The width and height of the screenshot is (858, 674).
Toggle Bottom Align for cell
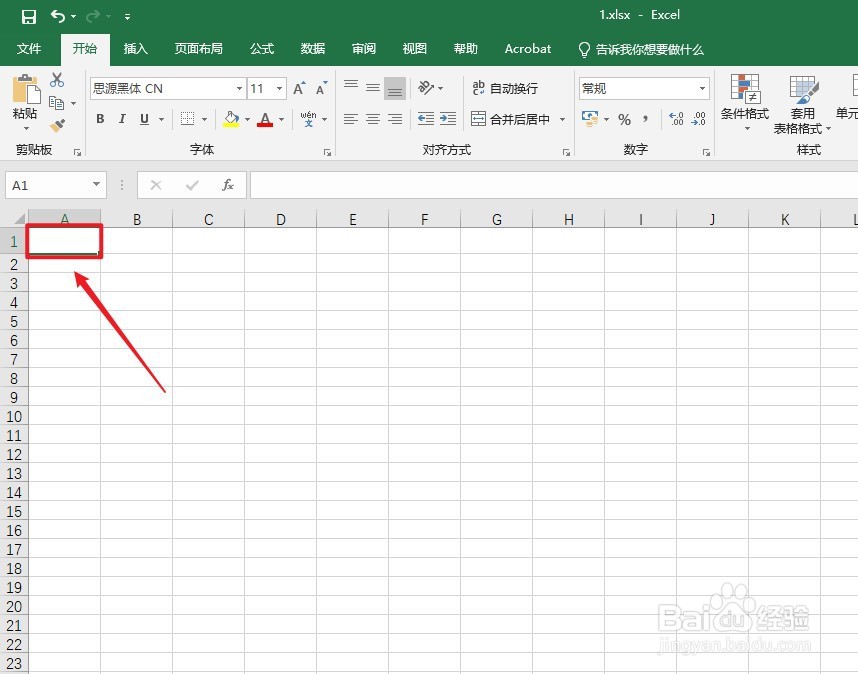(x=395, y=88)
